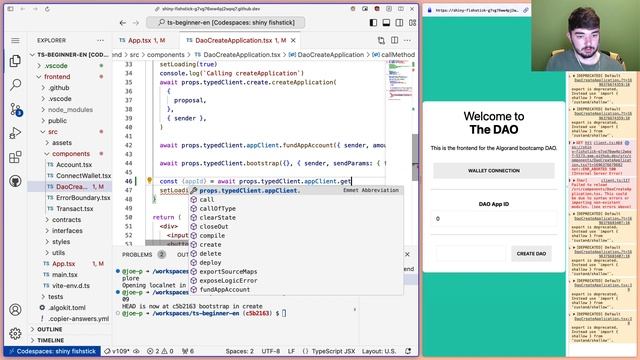
Task: Close the DaoCreateApplication.tsx tab
Action: click(x=293, y=40)
